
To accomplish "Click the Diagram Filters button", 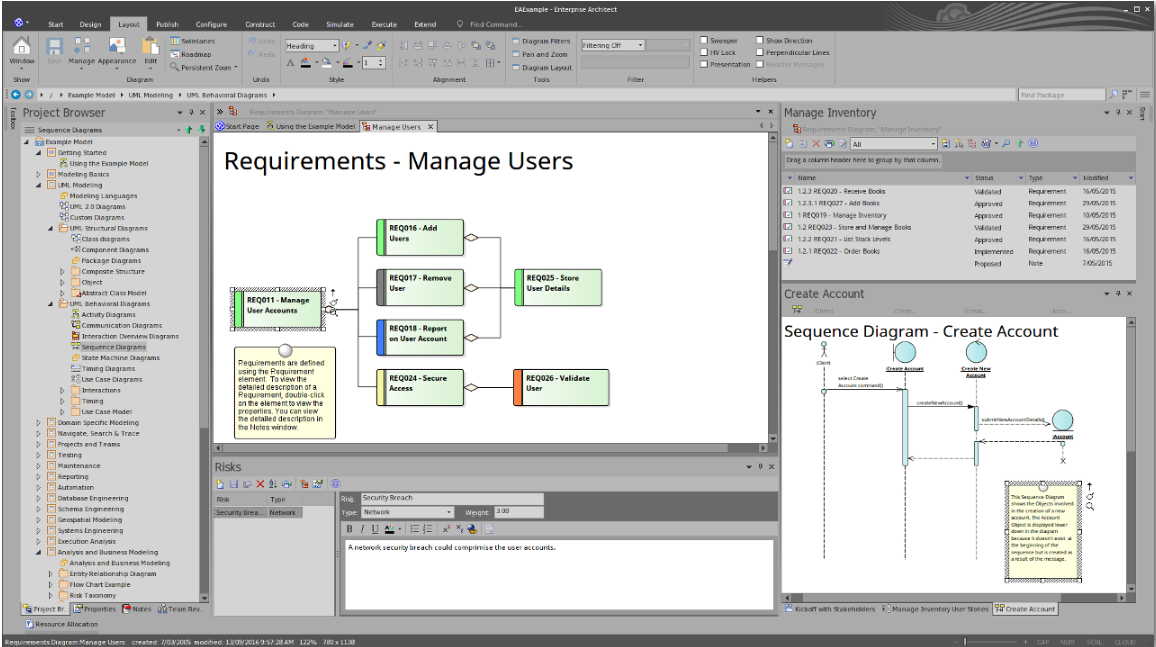I will [x=541, y=41].
